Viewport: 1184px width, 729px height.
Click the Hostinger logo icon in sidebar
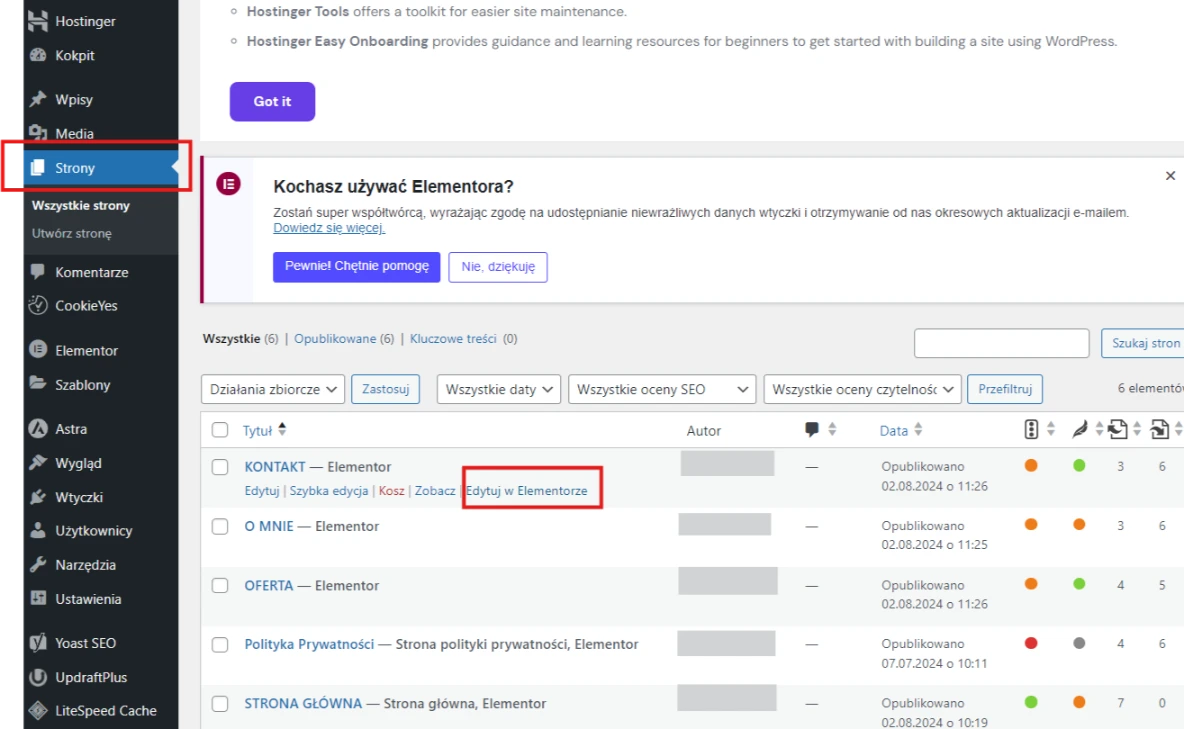[x=38, y=21]
